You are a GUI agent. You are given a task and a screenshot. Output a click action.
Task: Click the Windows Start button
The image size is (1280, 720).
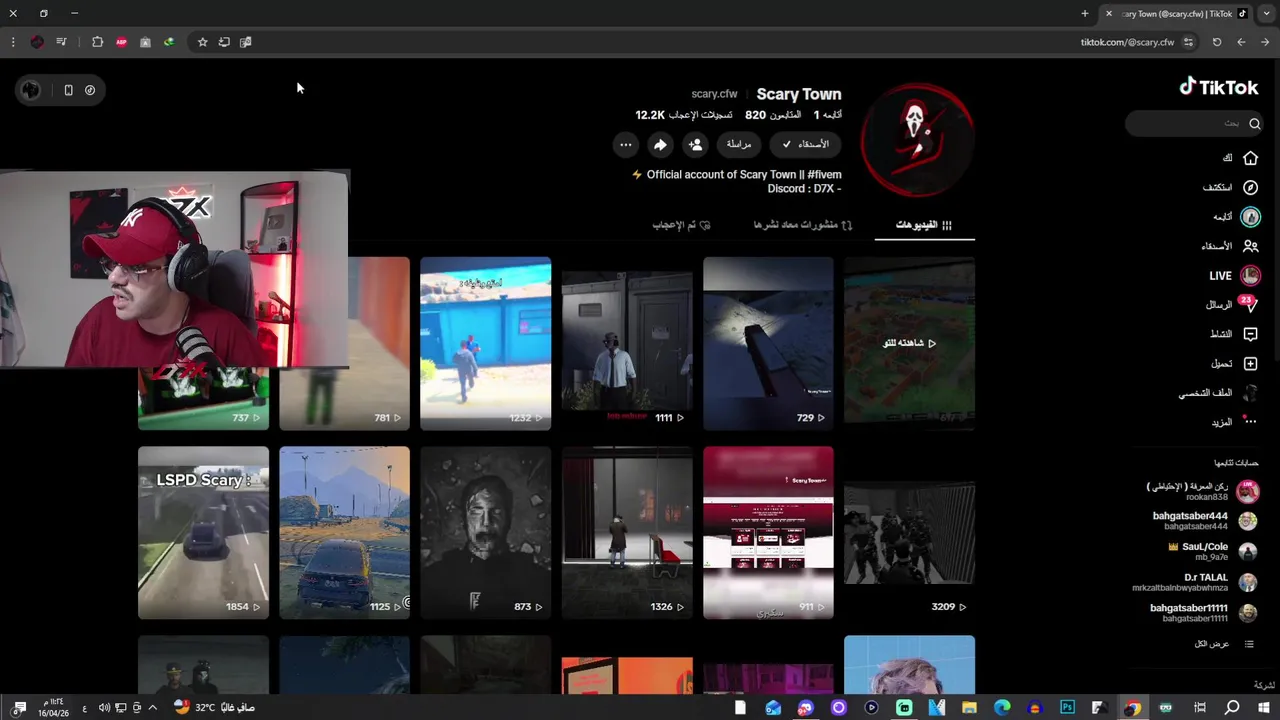click(1264, 708)
